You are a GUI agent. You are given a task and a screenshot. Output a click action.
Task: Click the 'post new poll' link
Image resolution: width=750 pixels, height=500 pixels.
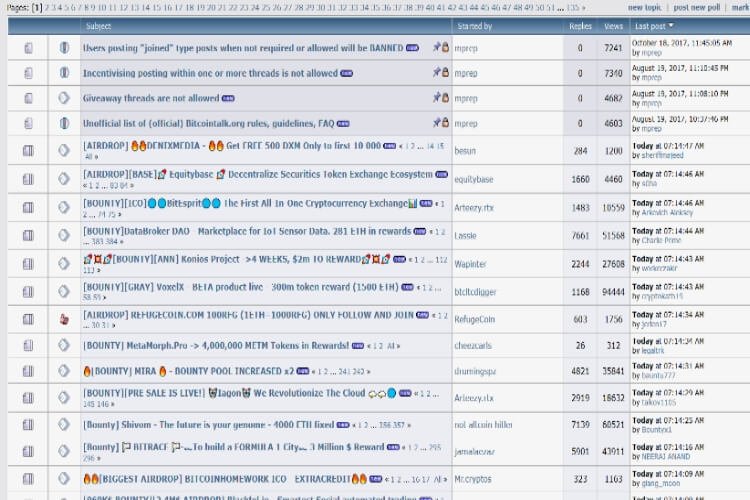click(x=698, y=7)
